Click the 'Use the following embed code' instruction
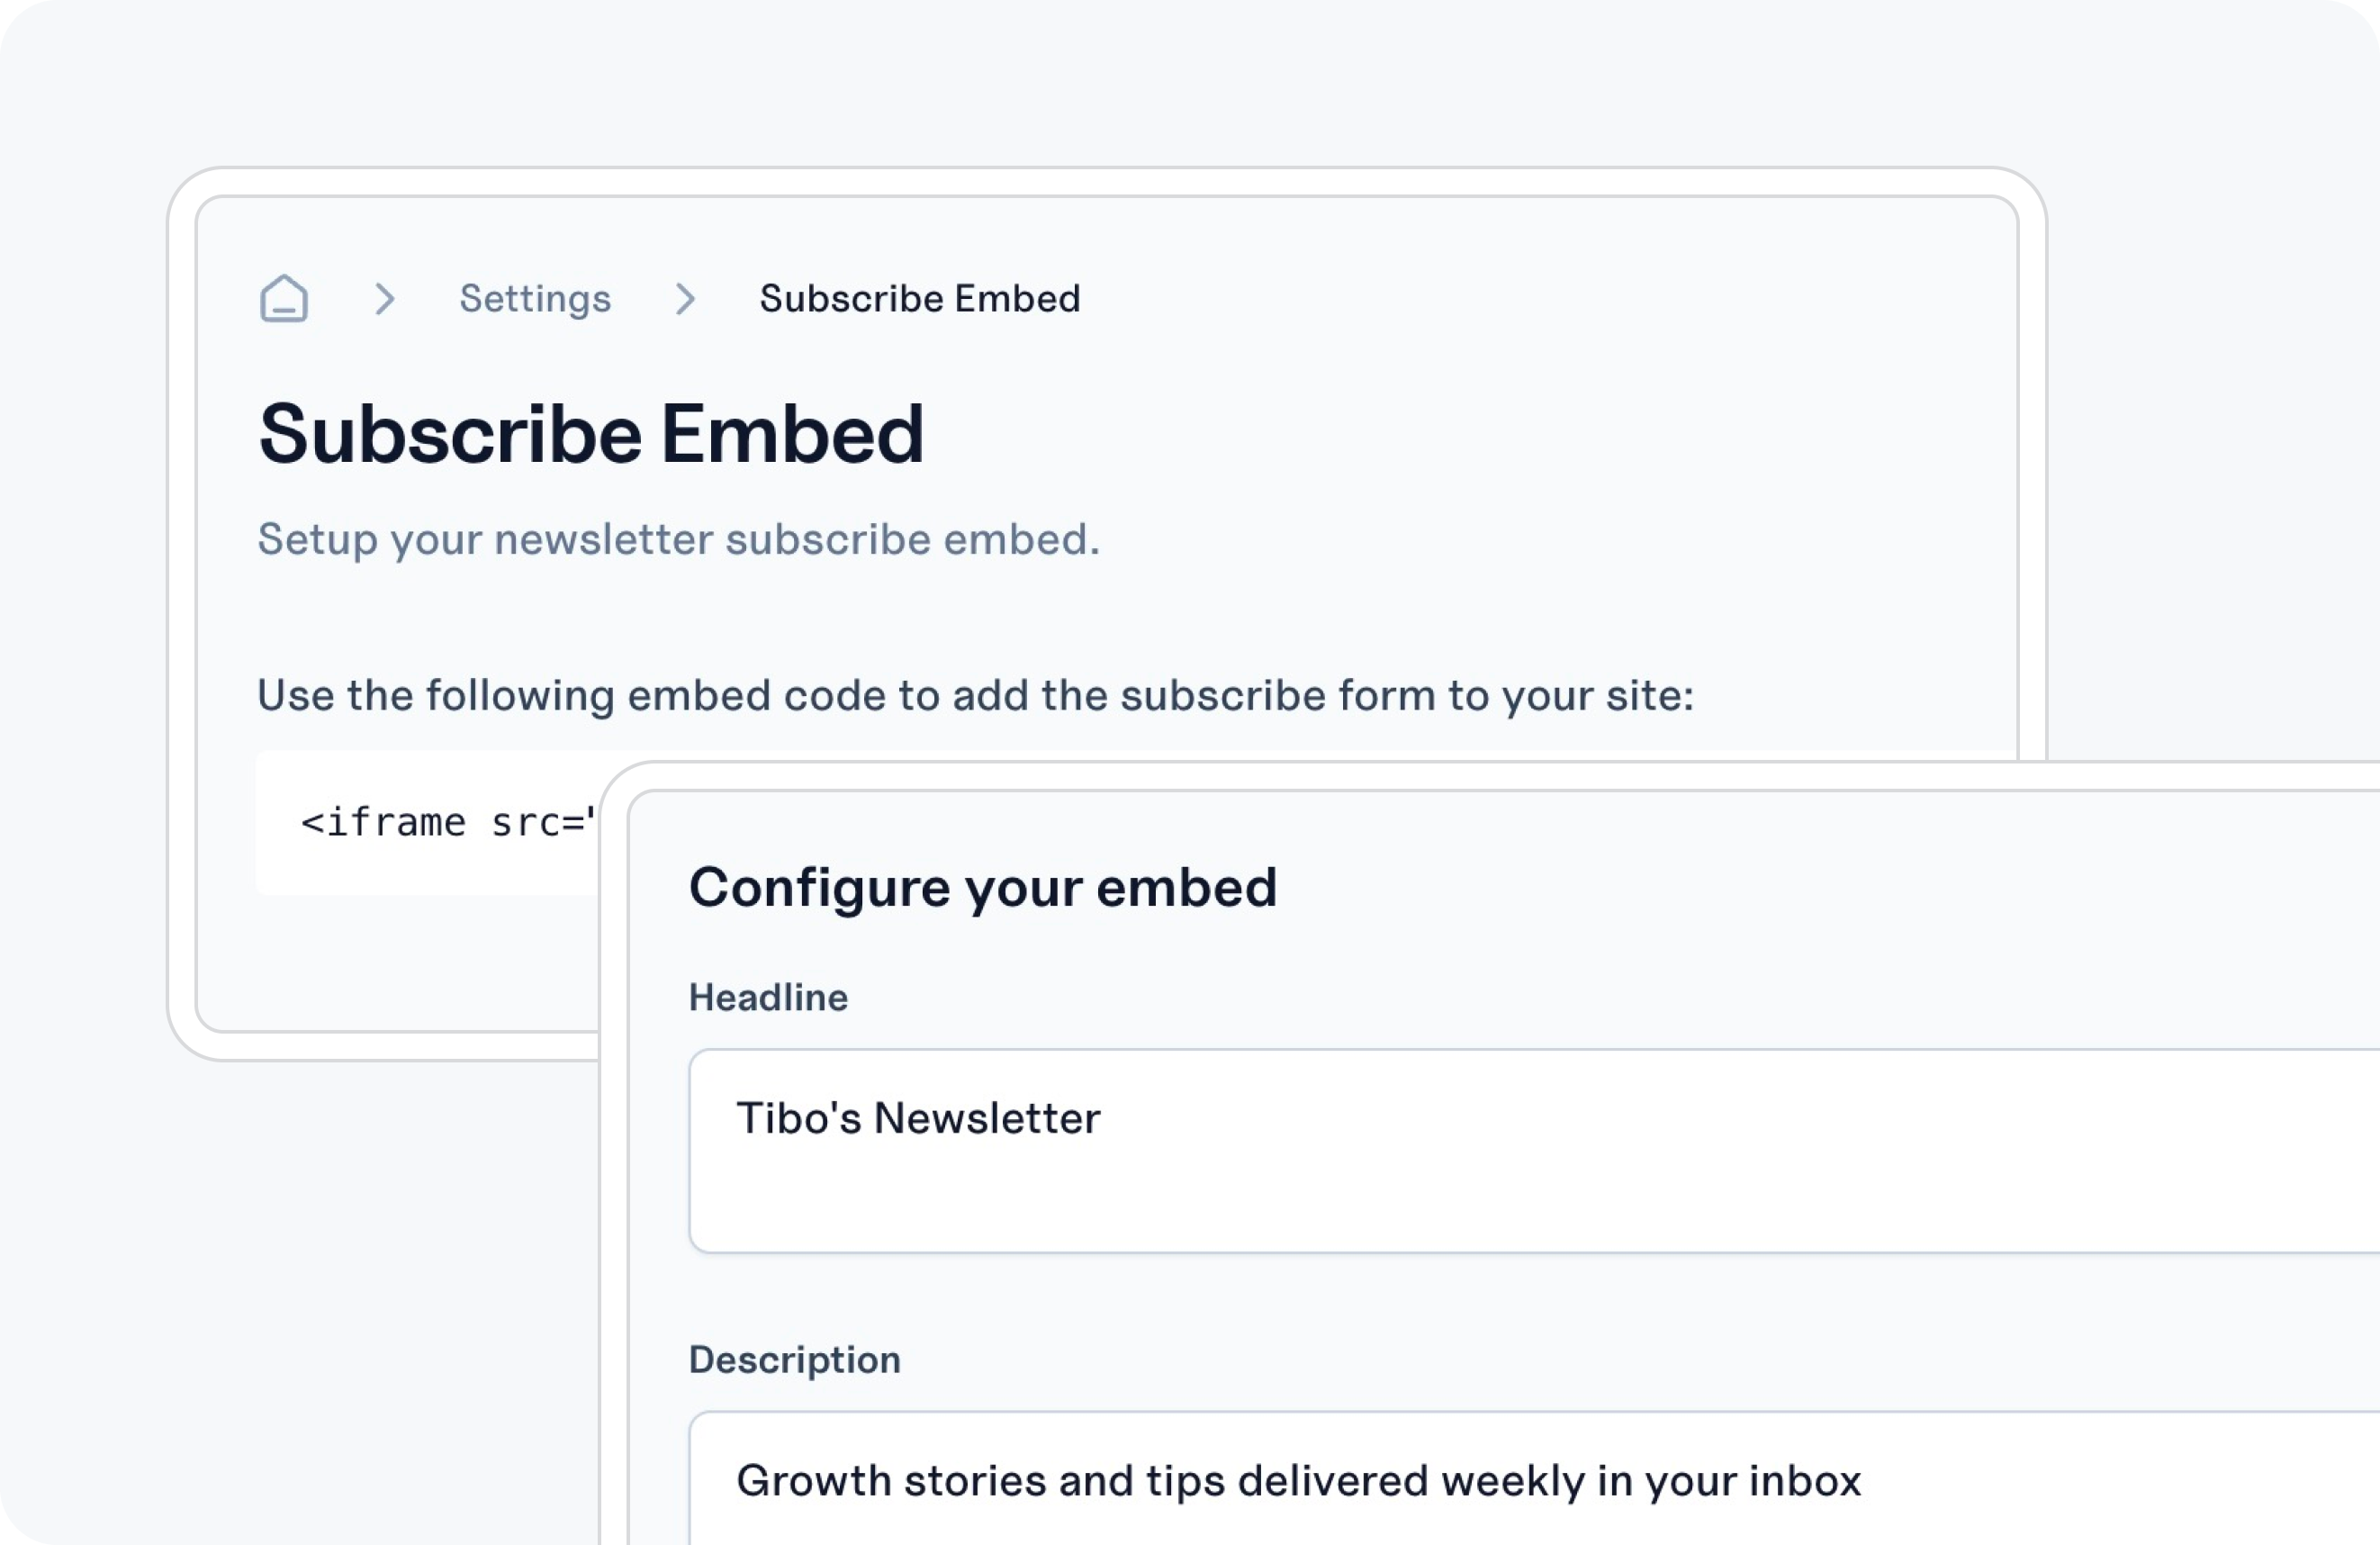This screenshot has height=1545, width=2380. (x=975, y=695)
